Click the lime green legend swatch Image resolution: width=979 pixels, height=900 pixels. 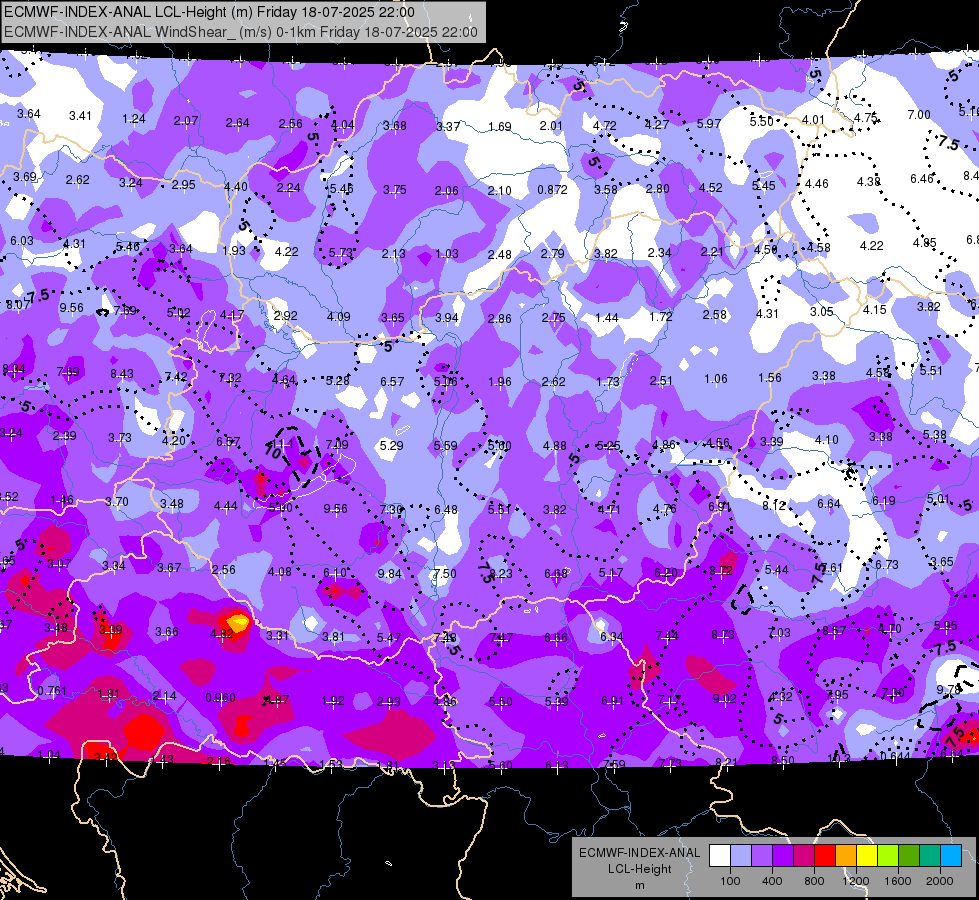coord(888,856)
